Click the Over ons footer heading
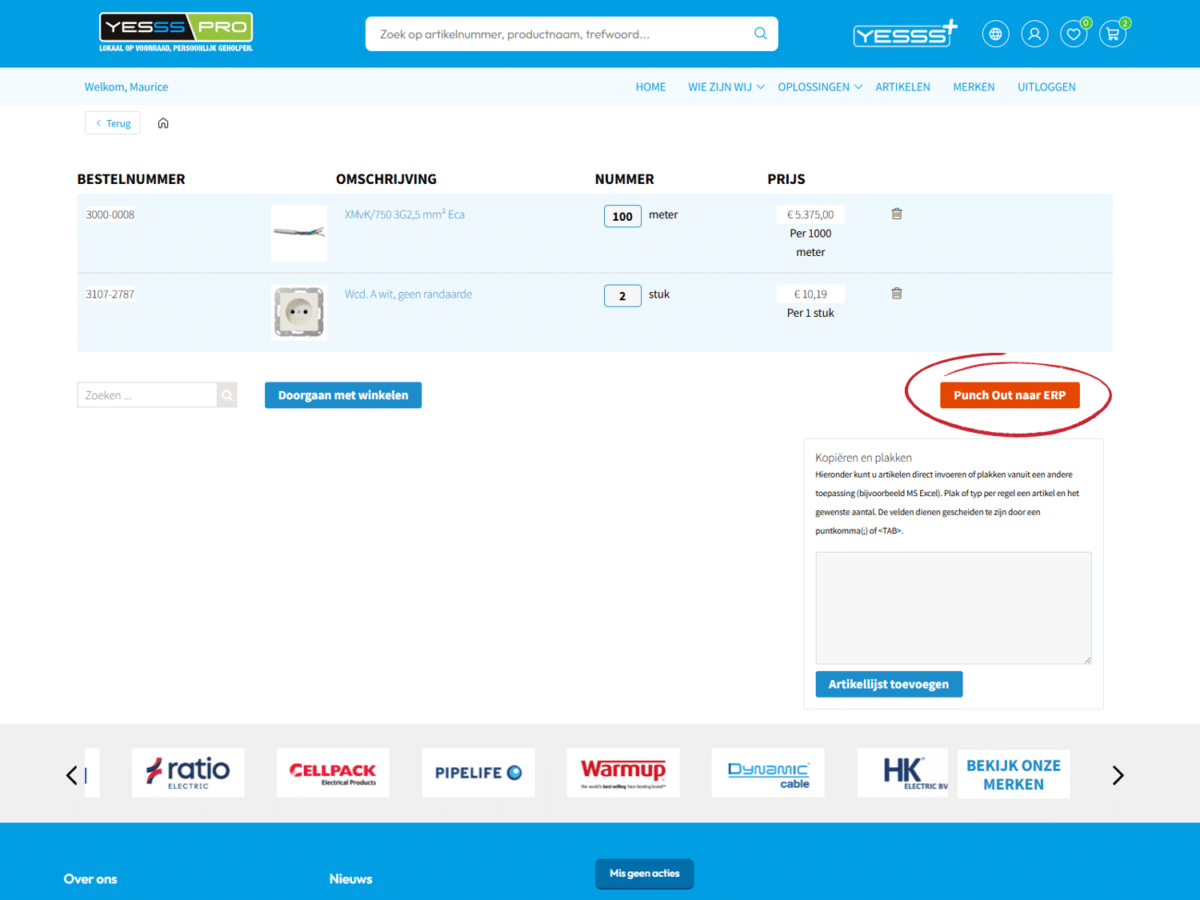This screenshot has height=900, width=1200. click(90, 879)
